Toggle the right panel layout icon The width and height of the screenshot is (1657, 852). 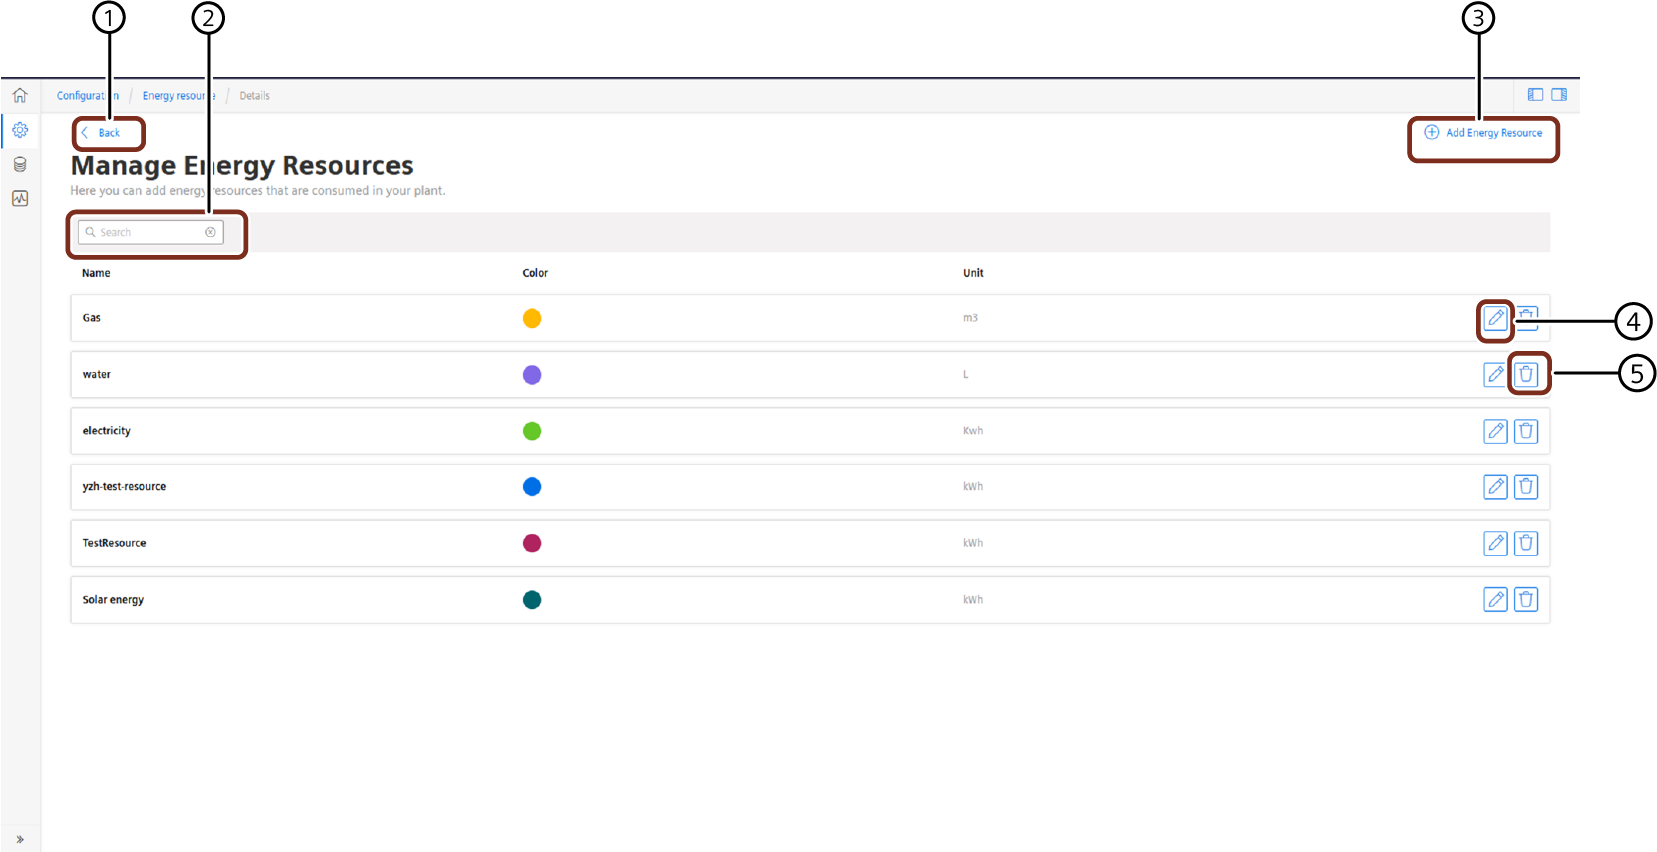(x=1559, y=95)
